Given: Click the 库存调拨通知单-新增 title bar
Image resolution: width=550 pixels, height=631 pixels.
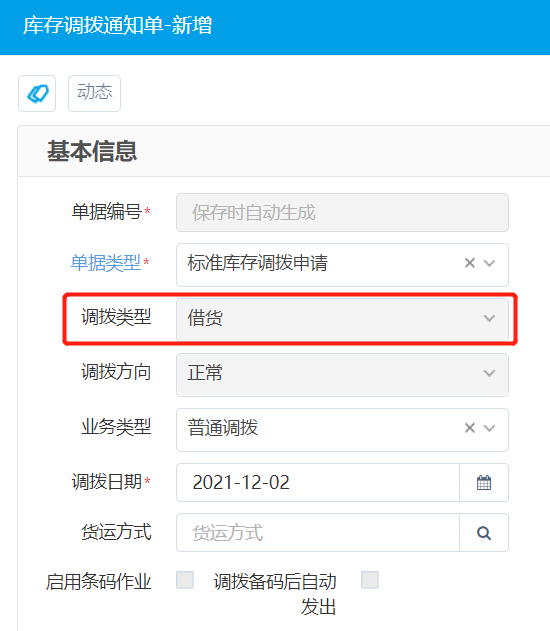Looking at the screenshot, I should click(275, 27).
